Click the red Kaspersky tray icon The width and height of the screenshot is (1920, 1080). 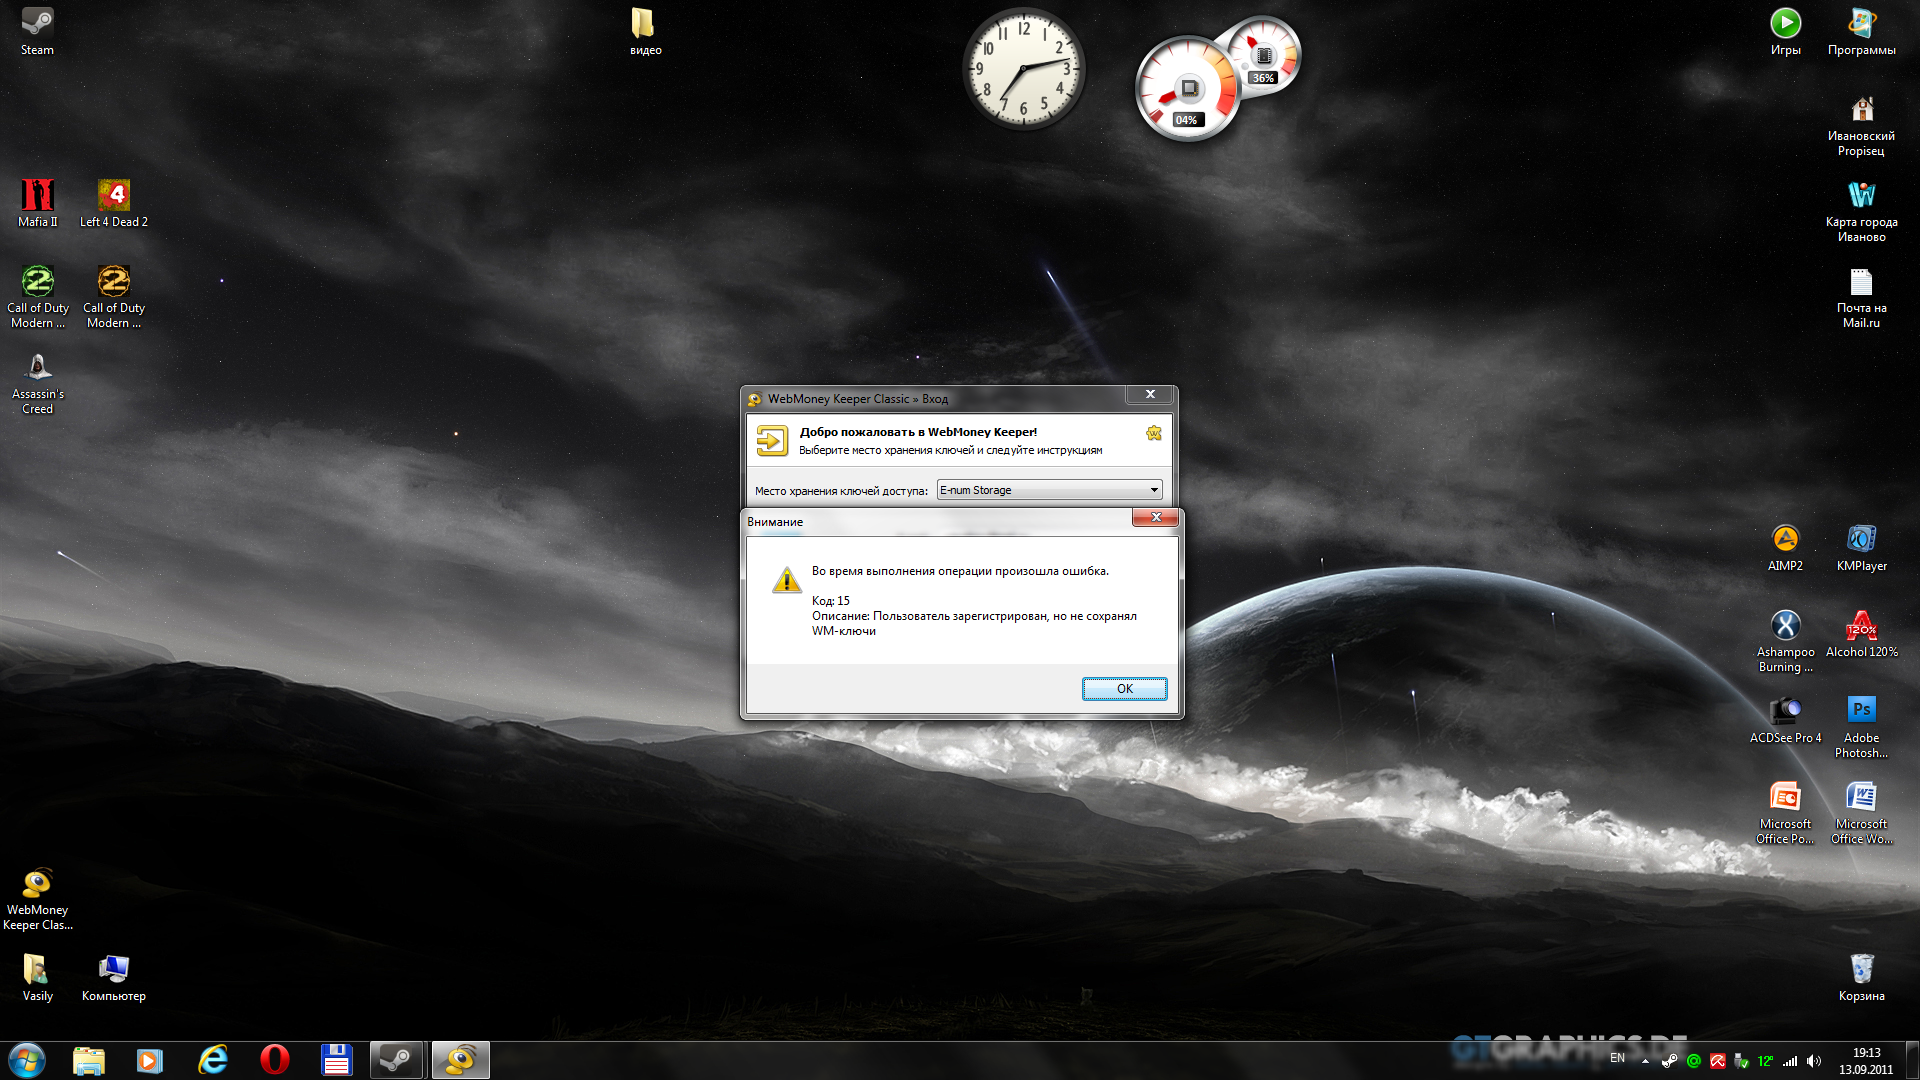pos(1717,1061)
